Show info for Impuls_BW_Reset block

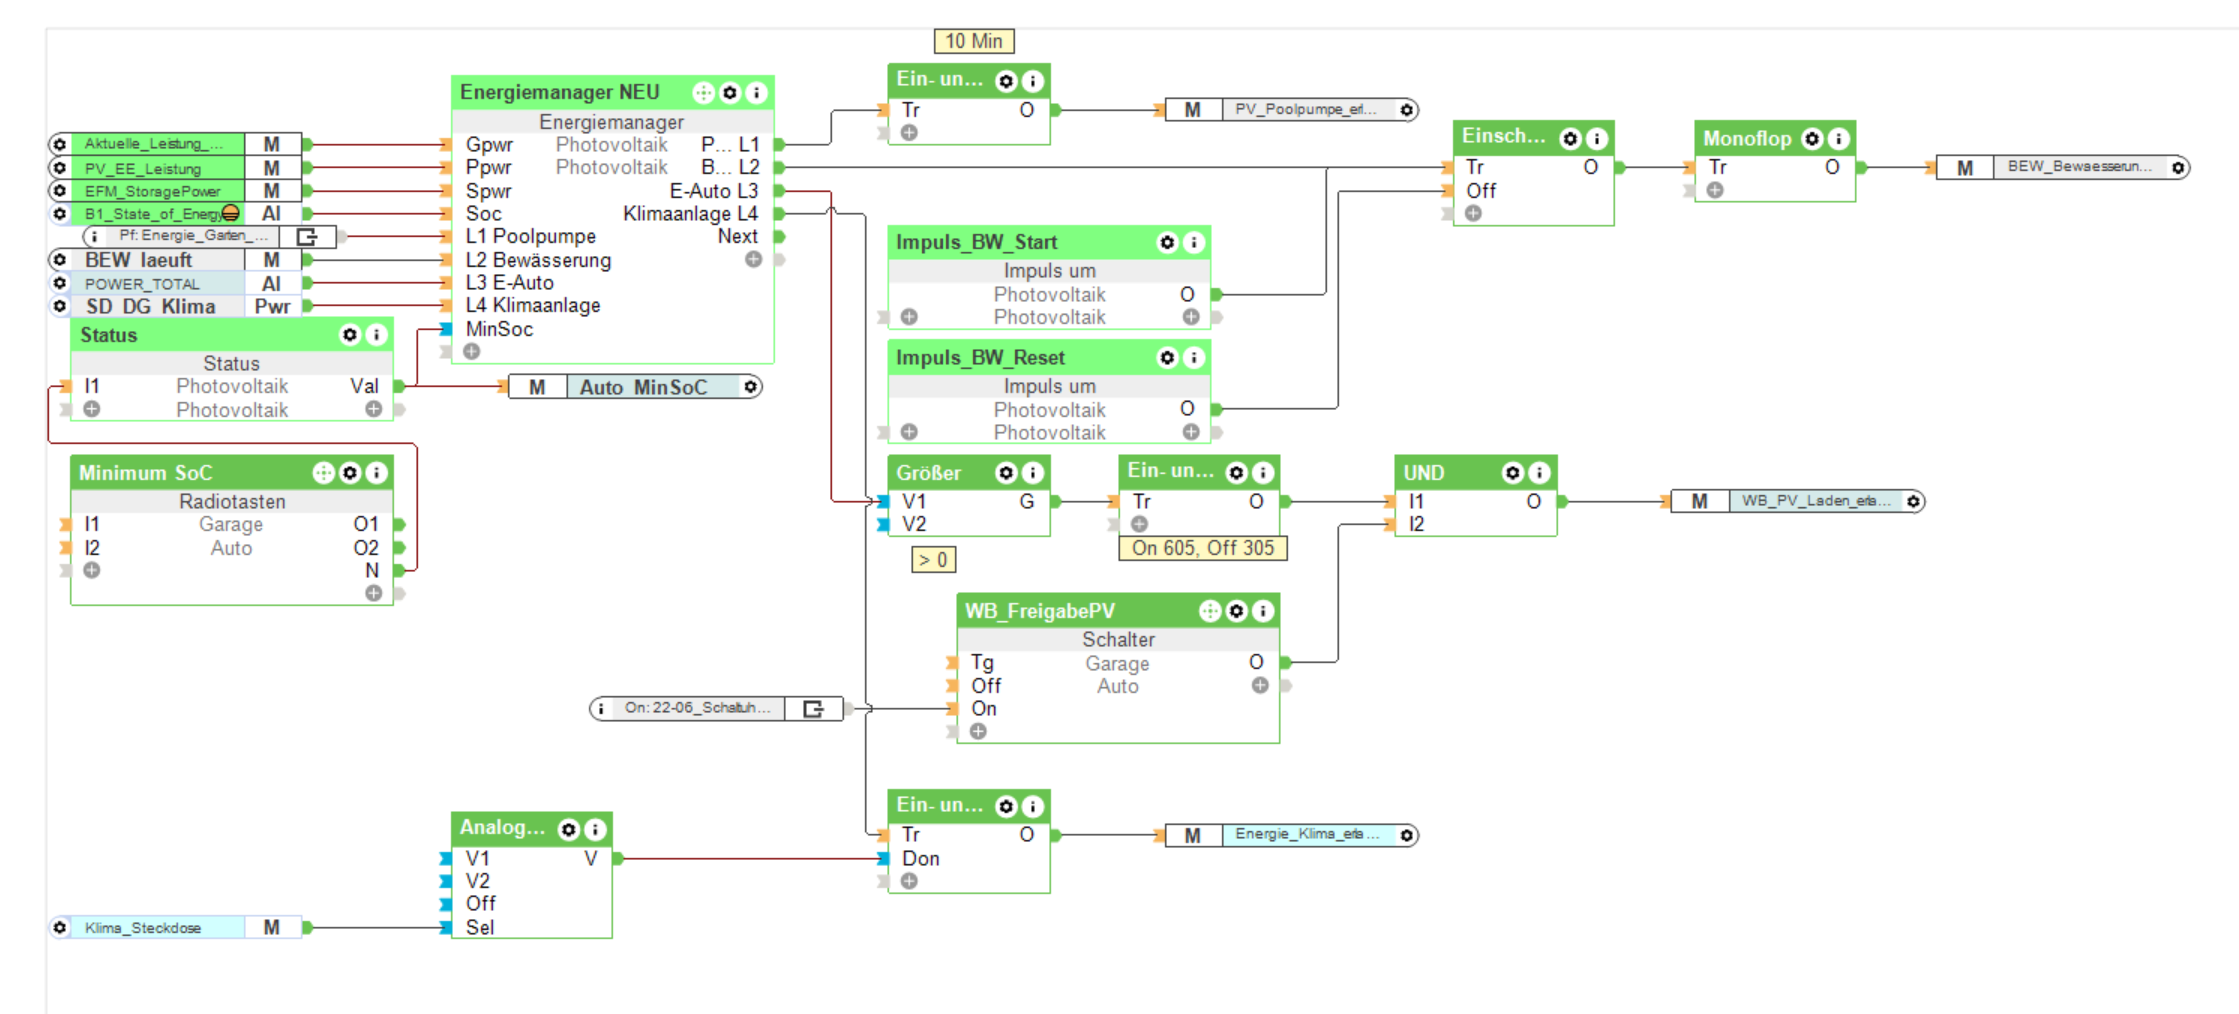1194,357
